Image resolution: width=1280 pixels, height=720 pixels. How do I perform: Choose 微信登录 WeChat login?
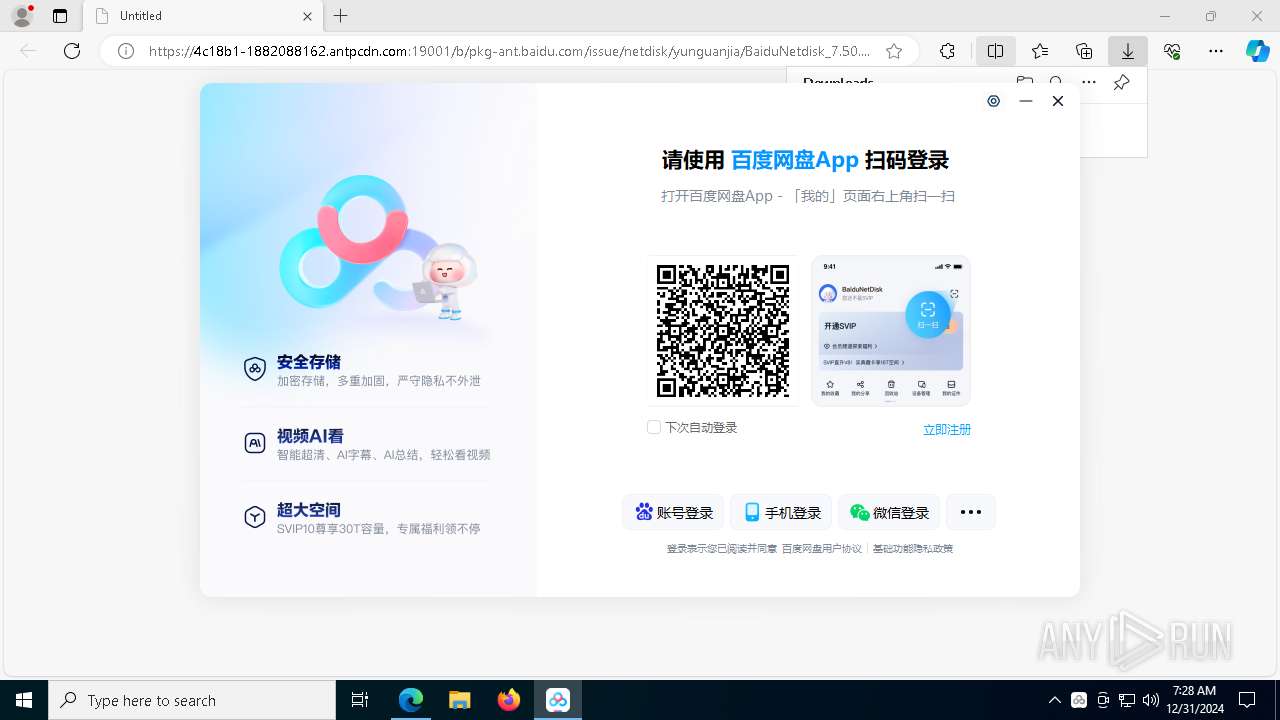(890, 512)
